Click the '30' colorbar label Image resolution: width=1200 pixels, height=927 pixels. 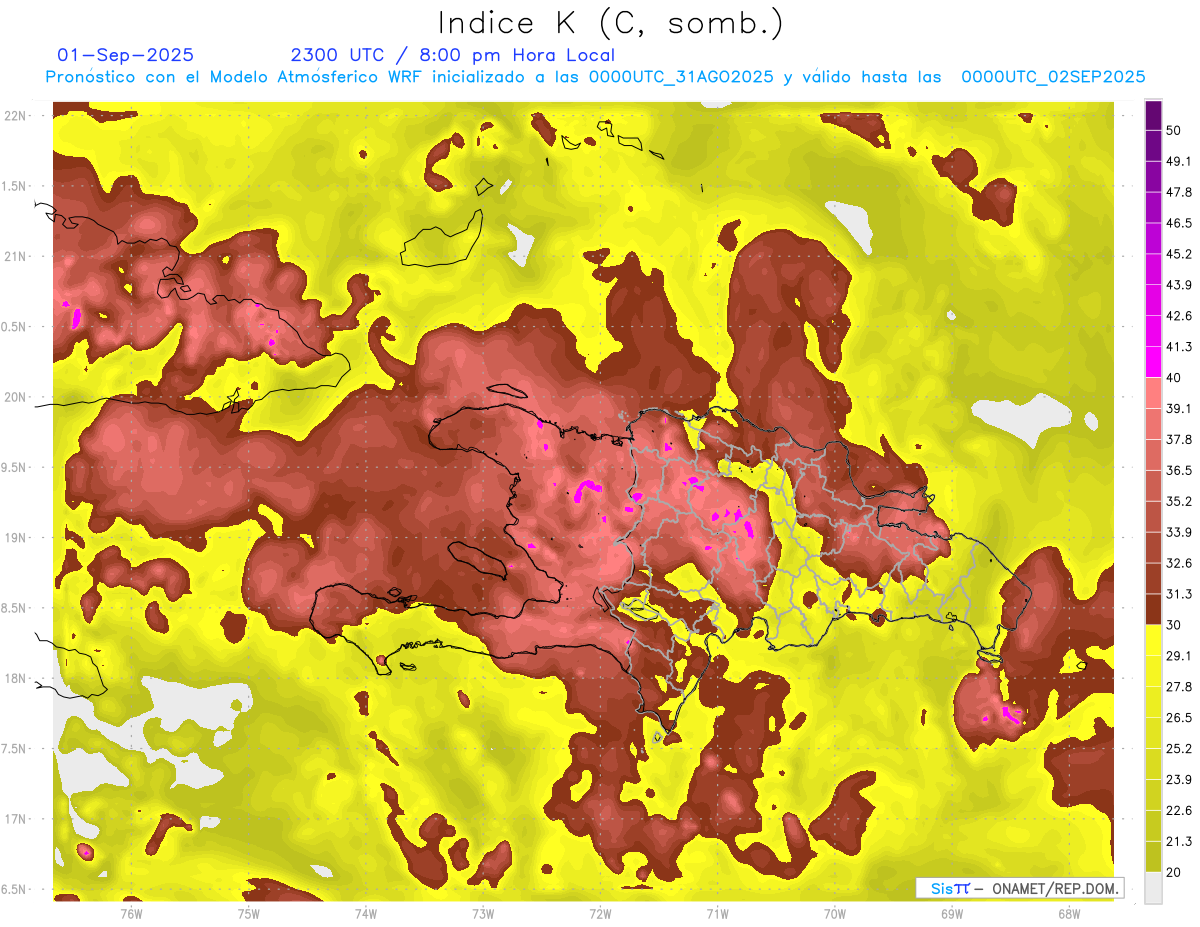click(x=1174, y=624)
